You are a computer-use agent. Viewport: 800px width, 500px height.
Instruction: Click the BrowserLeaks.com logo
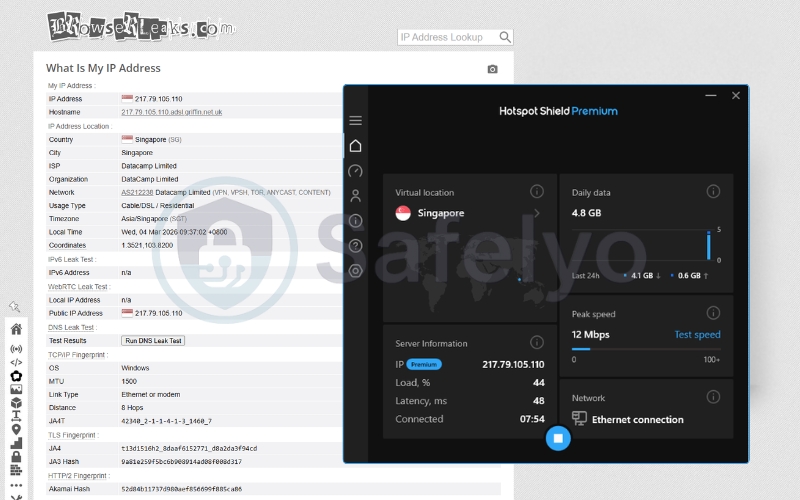coord(141,27)
